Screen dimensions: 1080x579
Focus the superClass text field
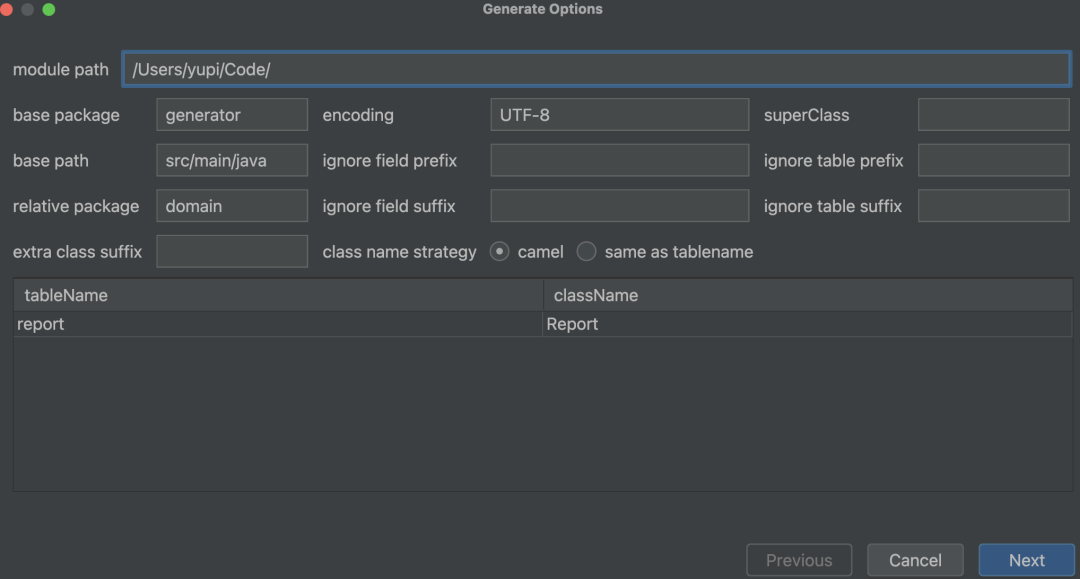pos(993,115)
